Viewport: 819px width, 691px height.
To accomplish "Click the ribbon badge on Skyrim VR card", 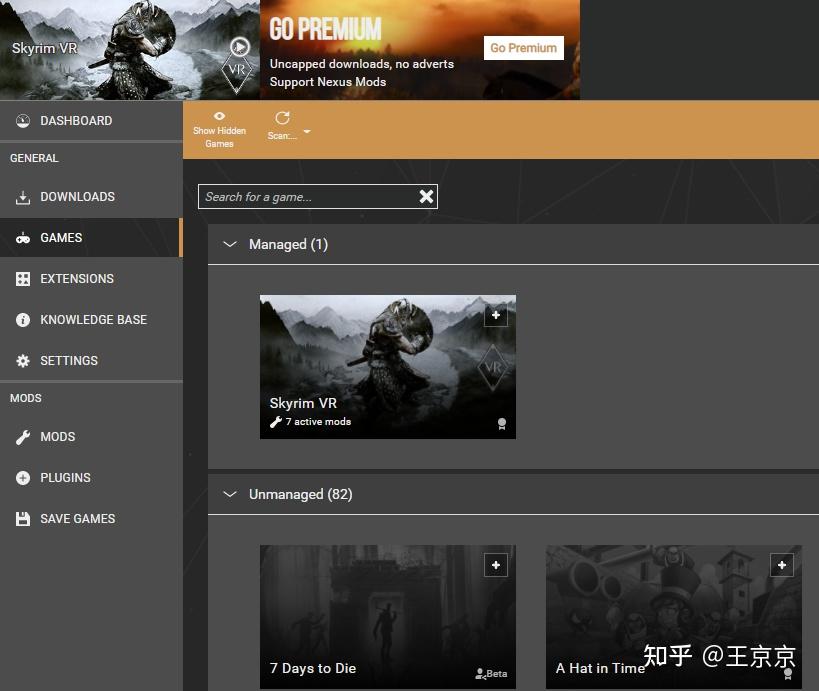I will click(x=502, y=424).
